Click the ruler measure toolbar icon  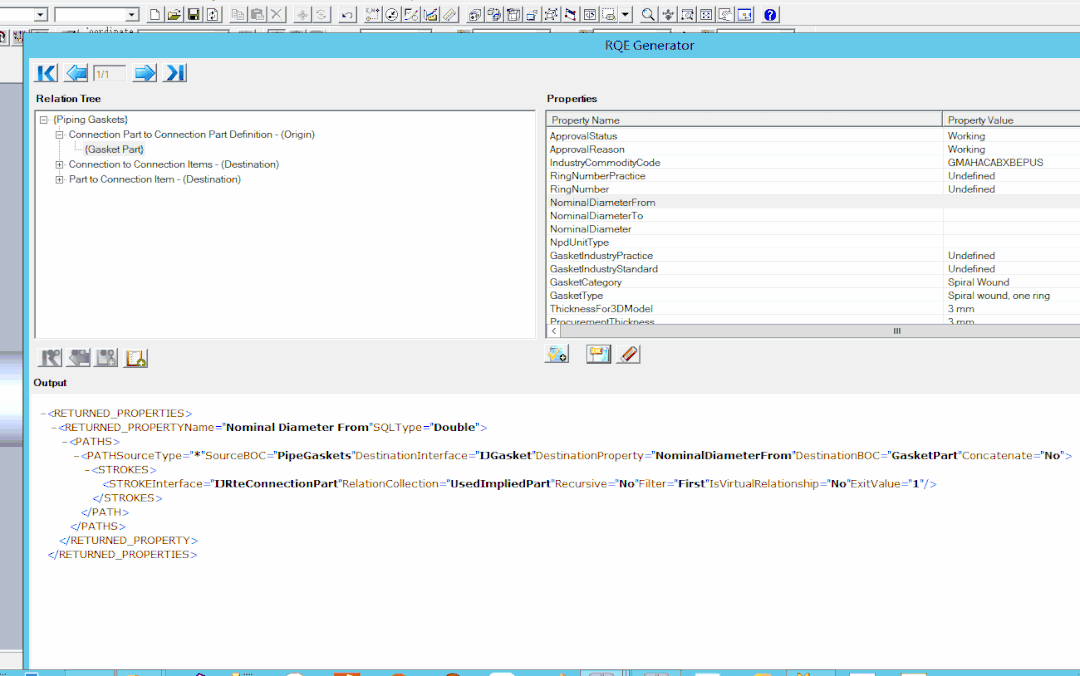(x=450, y=14)
